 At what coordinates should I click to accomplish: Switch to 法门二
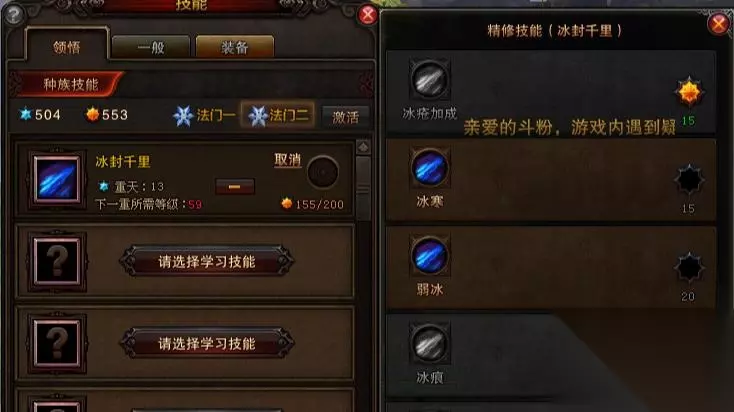pos(278,115)
